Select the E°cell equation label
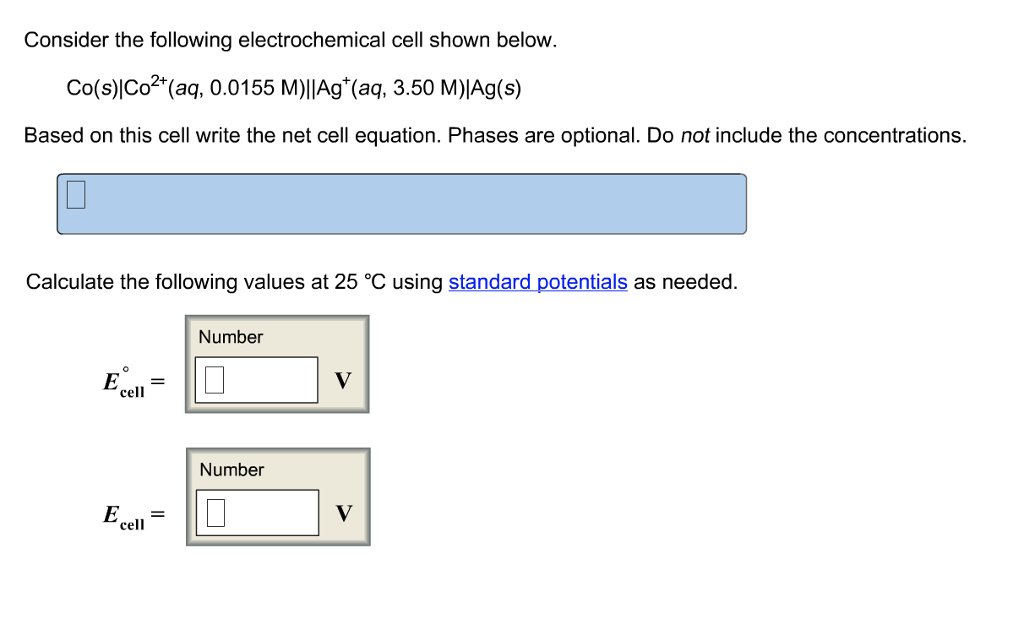 [x=125, y=382]
